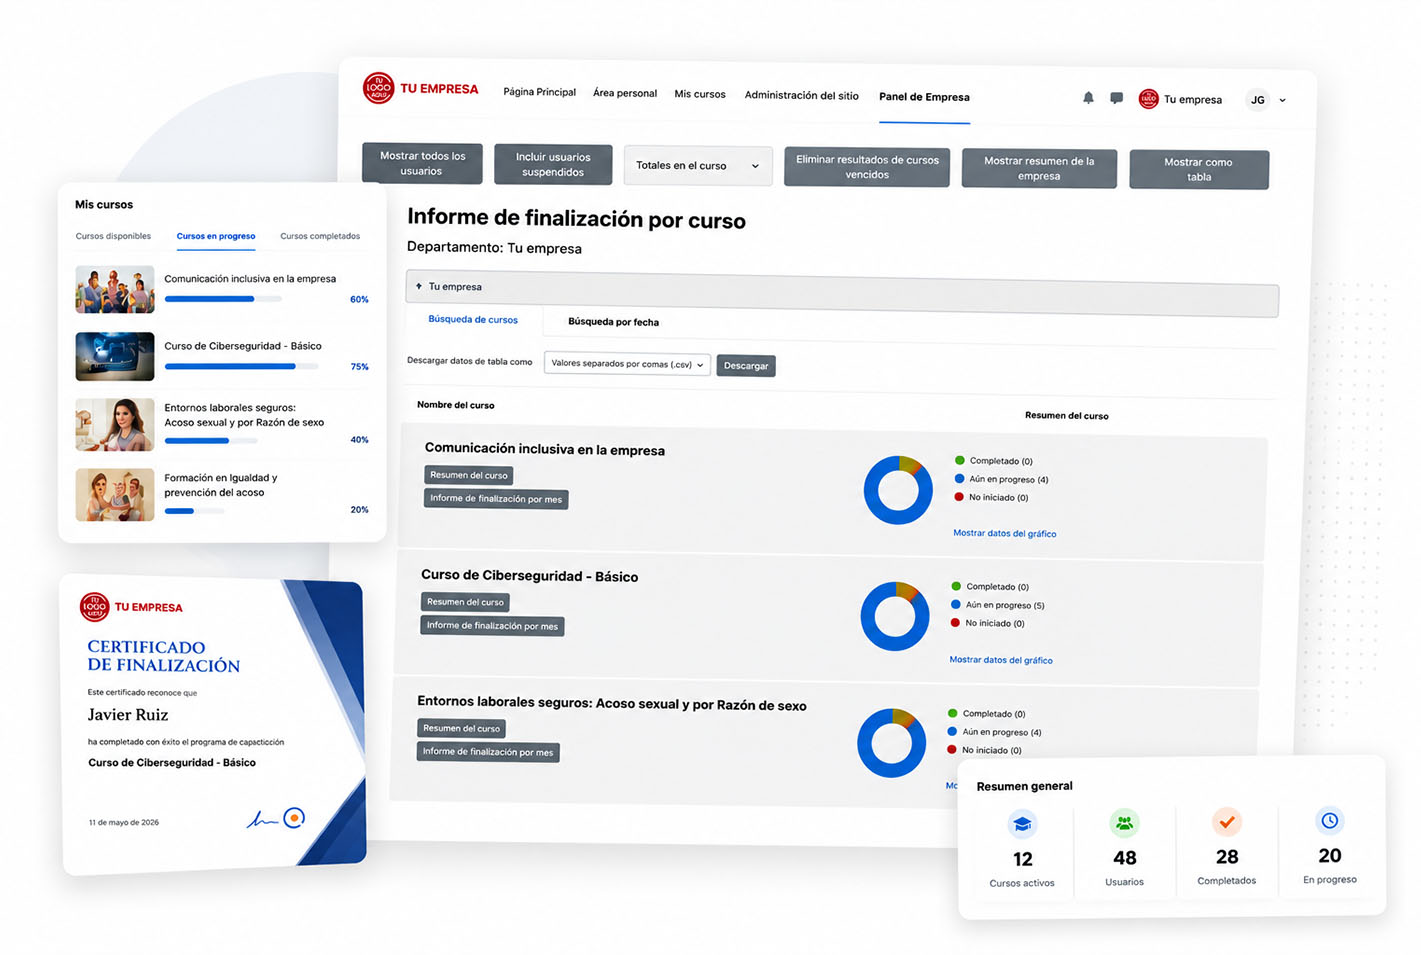Toggle Completado legend under Entornos laborales seguros
The height and width of the screenshot is (955, 1421).
tap(986, 714)
